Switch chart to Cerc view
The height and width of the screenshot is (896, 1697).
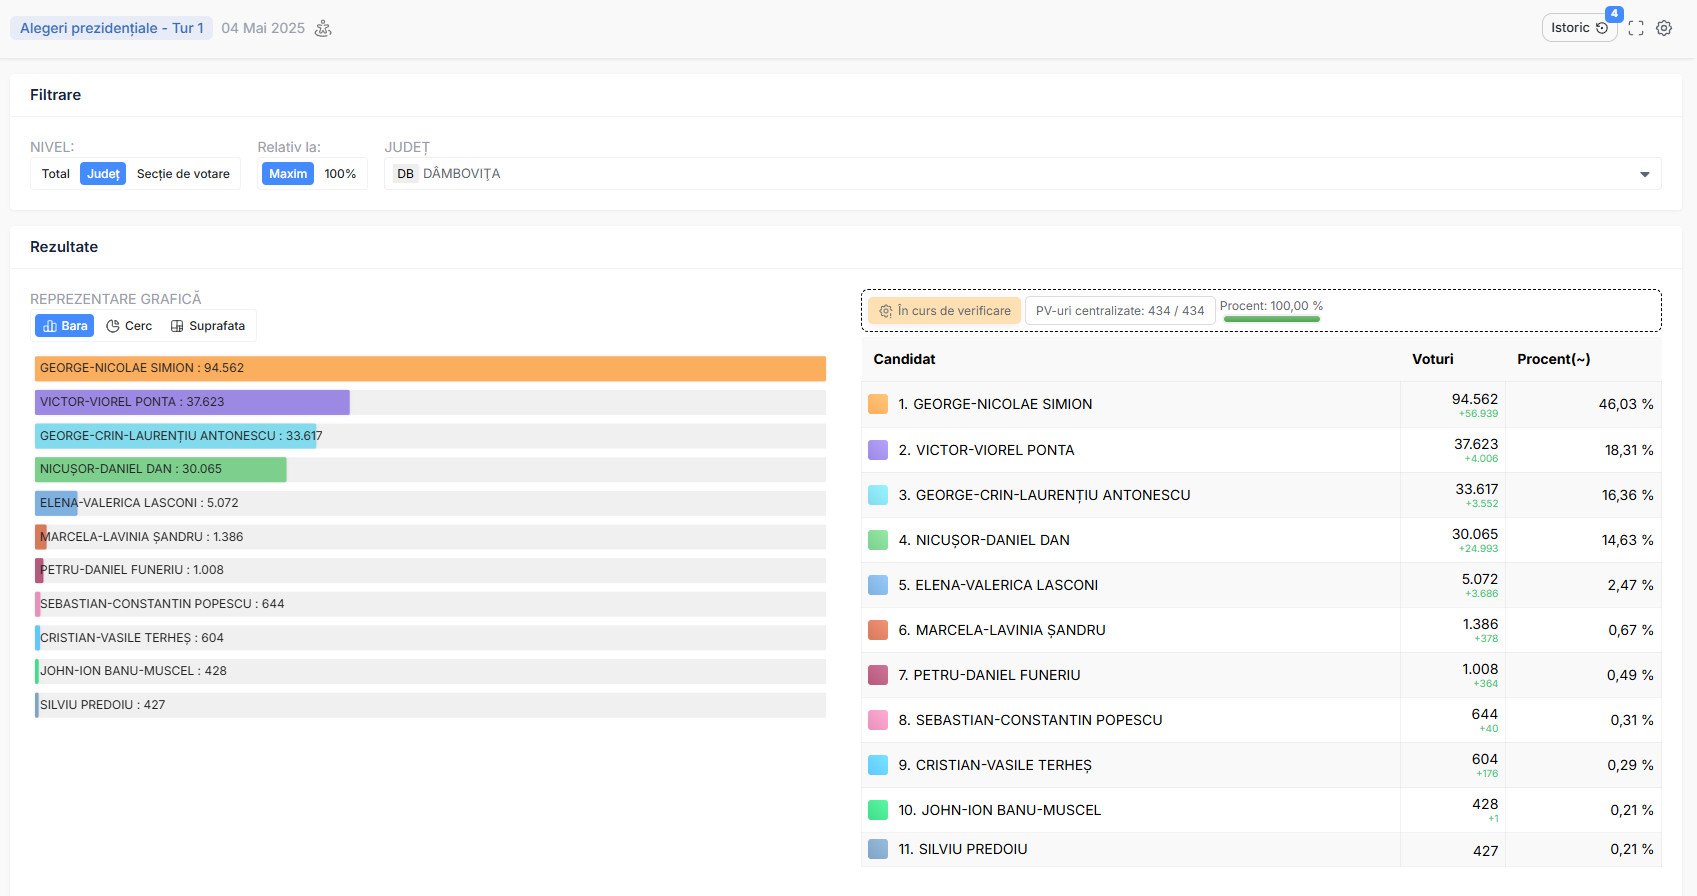tap(129, 326)
